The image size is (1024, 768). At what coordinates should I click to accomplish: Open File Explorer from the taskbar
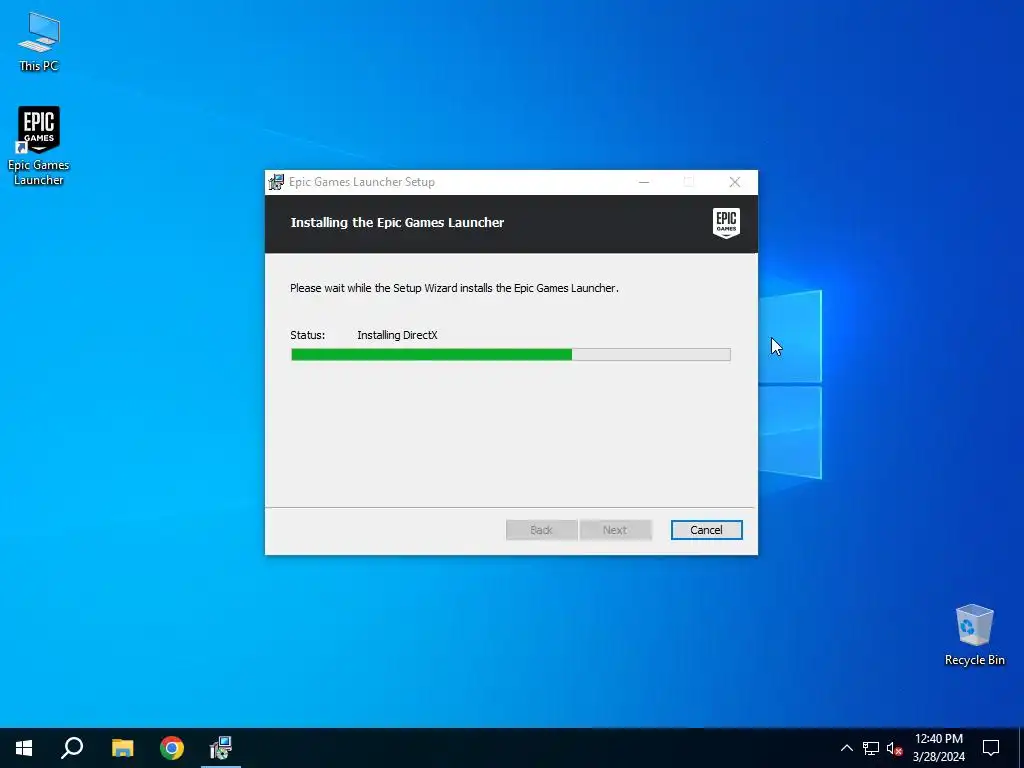click(x=122, y=748)
